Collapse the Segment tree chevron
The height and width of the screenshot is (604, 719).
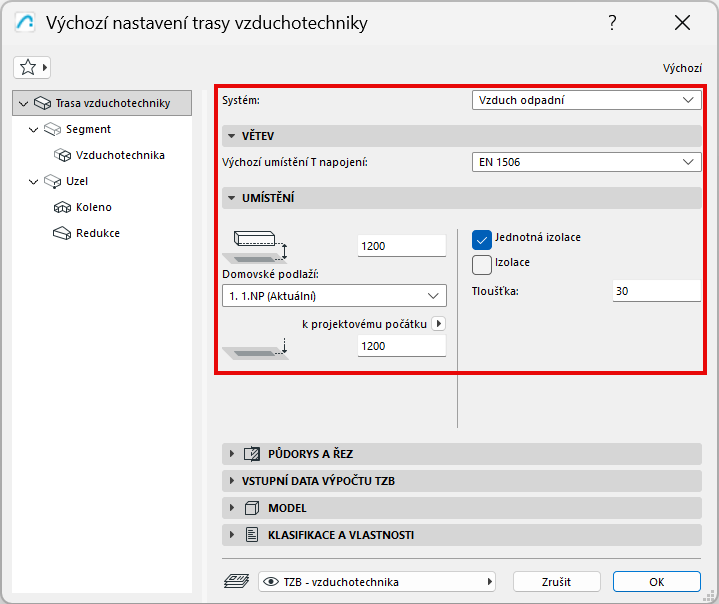33,130
